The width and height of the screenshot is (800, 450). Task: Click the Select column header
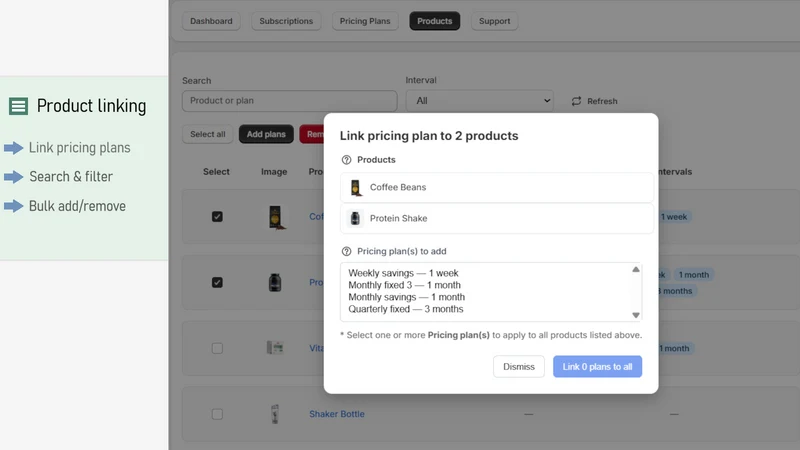click(x=216, y=172)
